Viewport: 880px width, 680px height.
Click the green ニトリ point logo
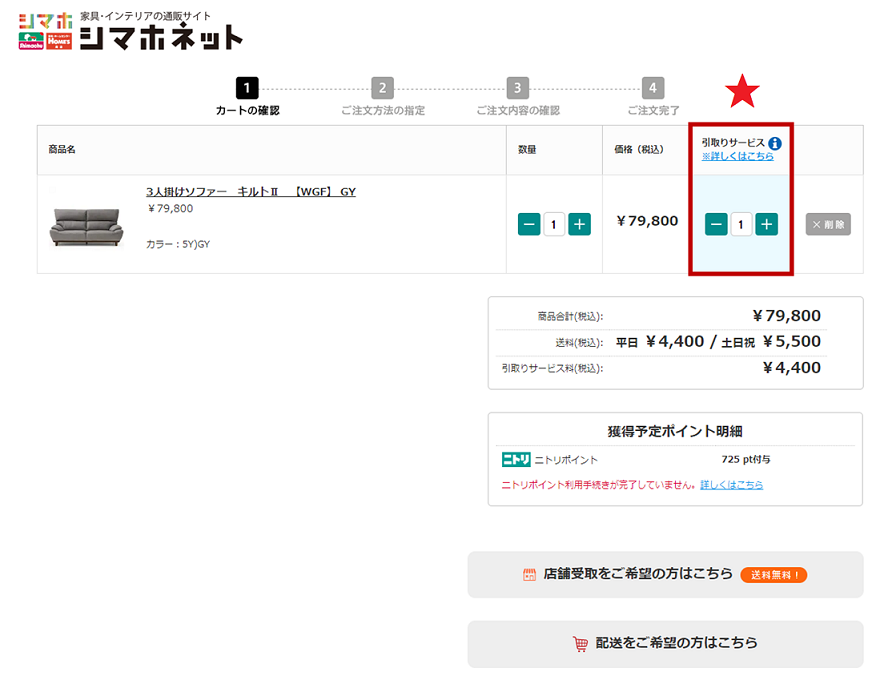pyautogui.click(x=515, y=460)
